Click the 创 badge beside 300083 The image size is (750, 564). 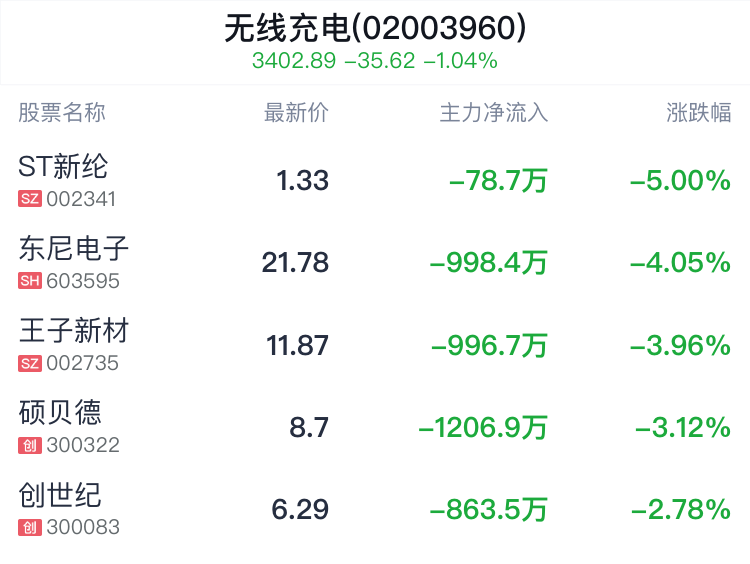pos(30,528)
